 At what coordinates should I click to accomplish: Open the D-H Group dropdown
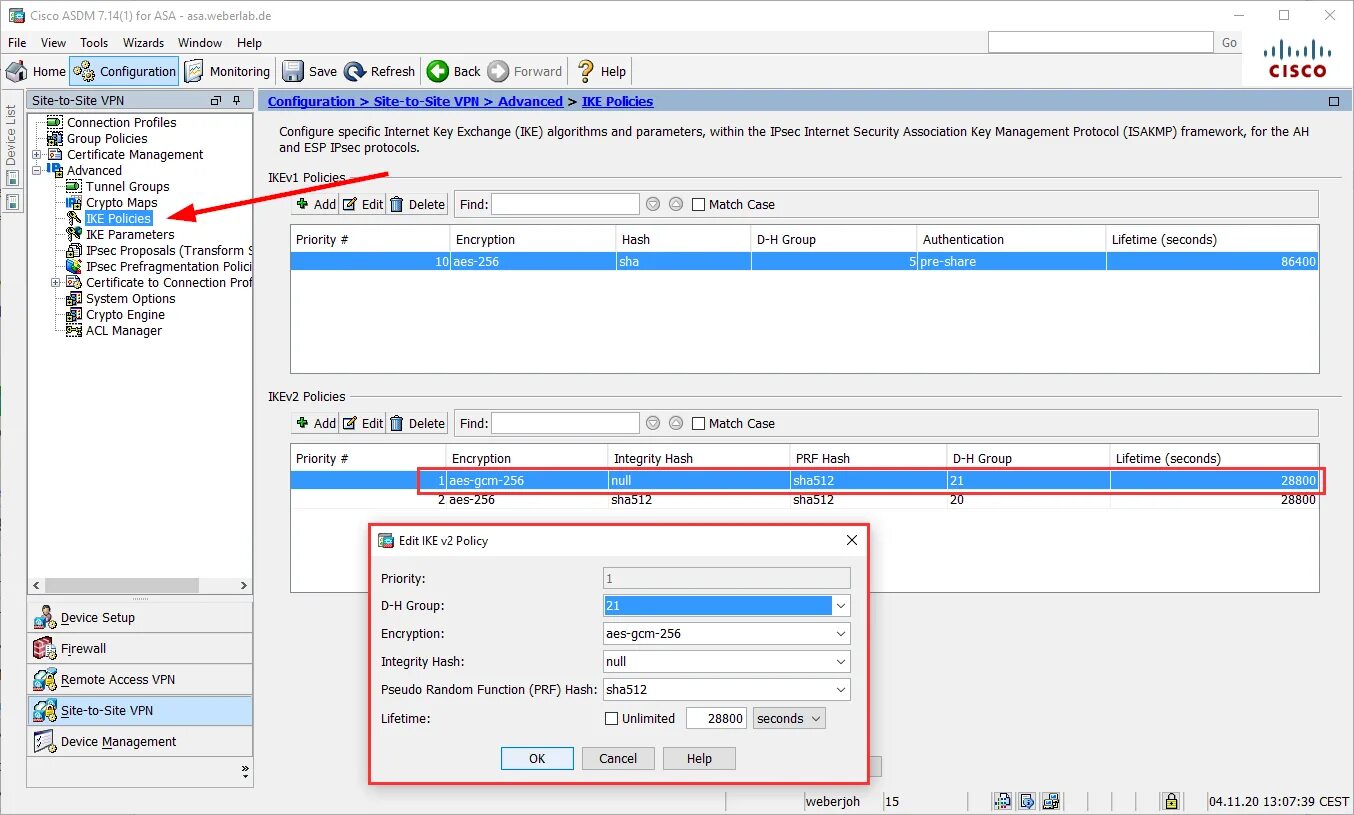tap(841, 605)
